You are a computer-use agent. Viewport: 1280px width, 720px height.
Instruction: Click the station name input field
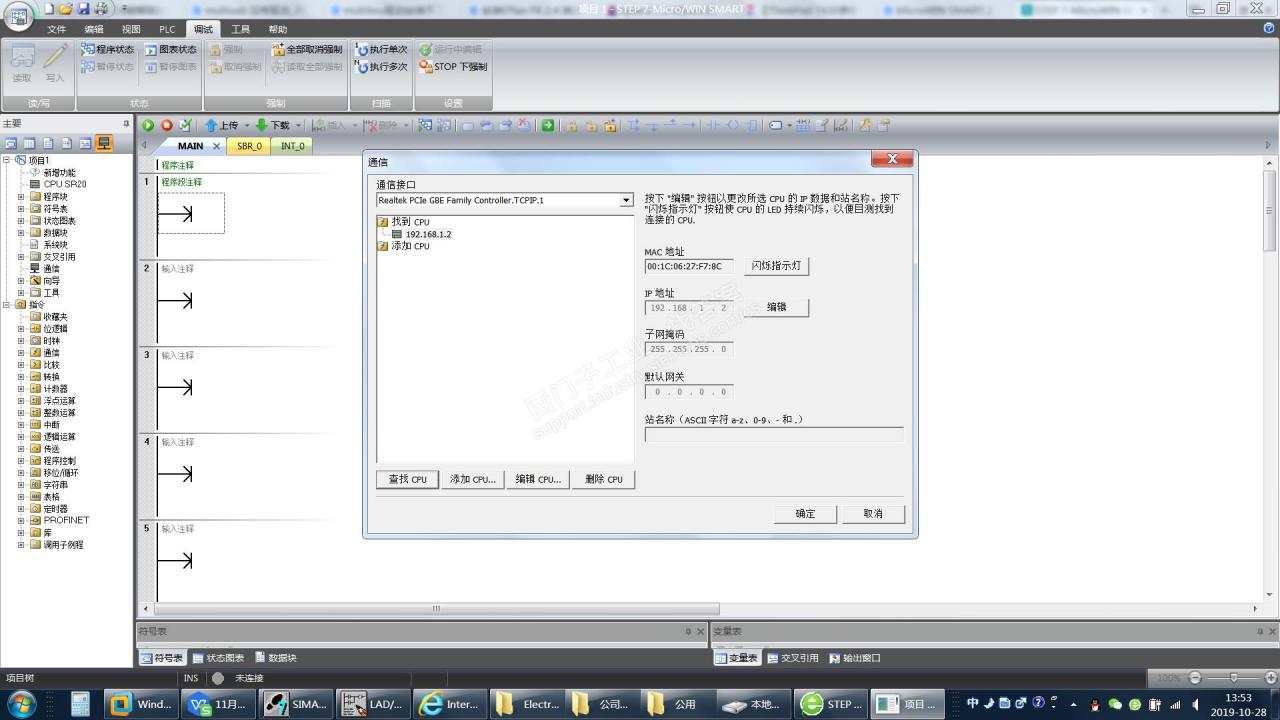774,435
